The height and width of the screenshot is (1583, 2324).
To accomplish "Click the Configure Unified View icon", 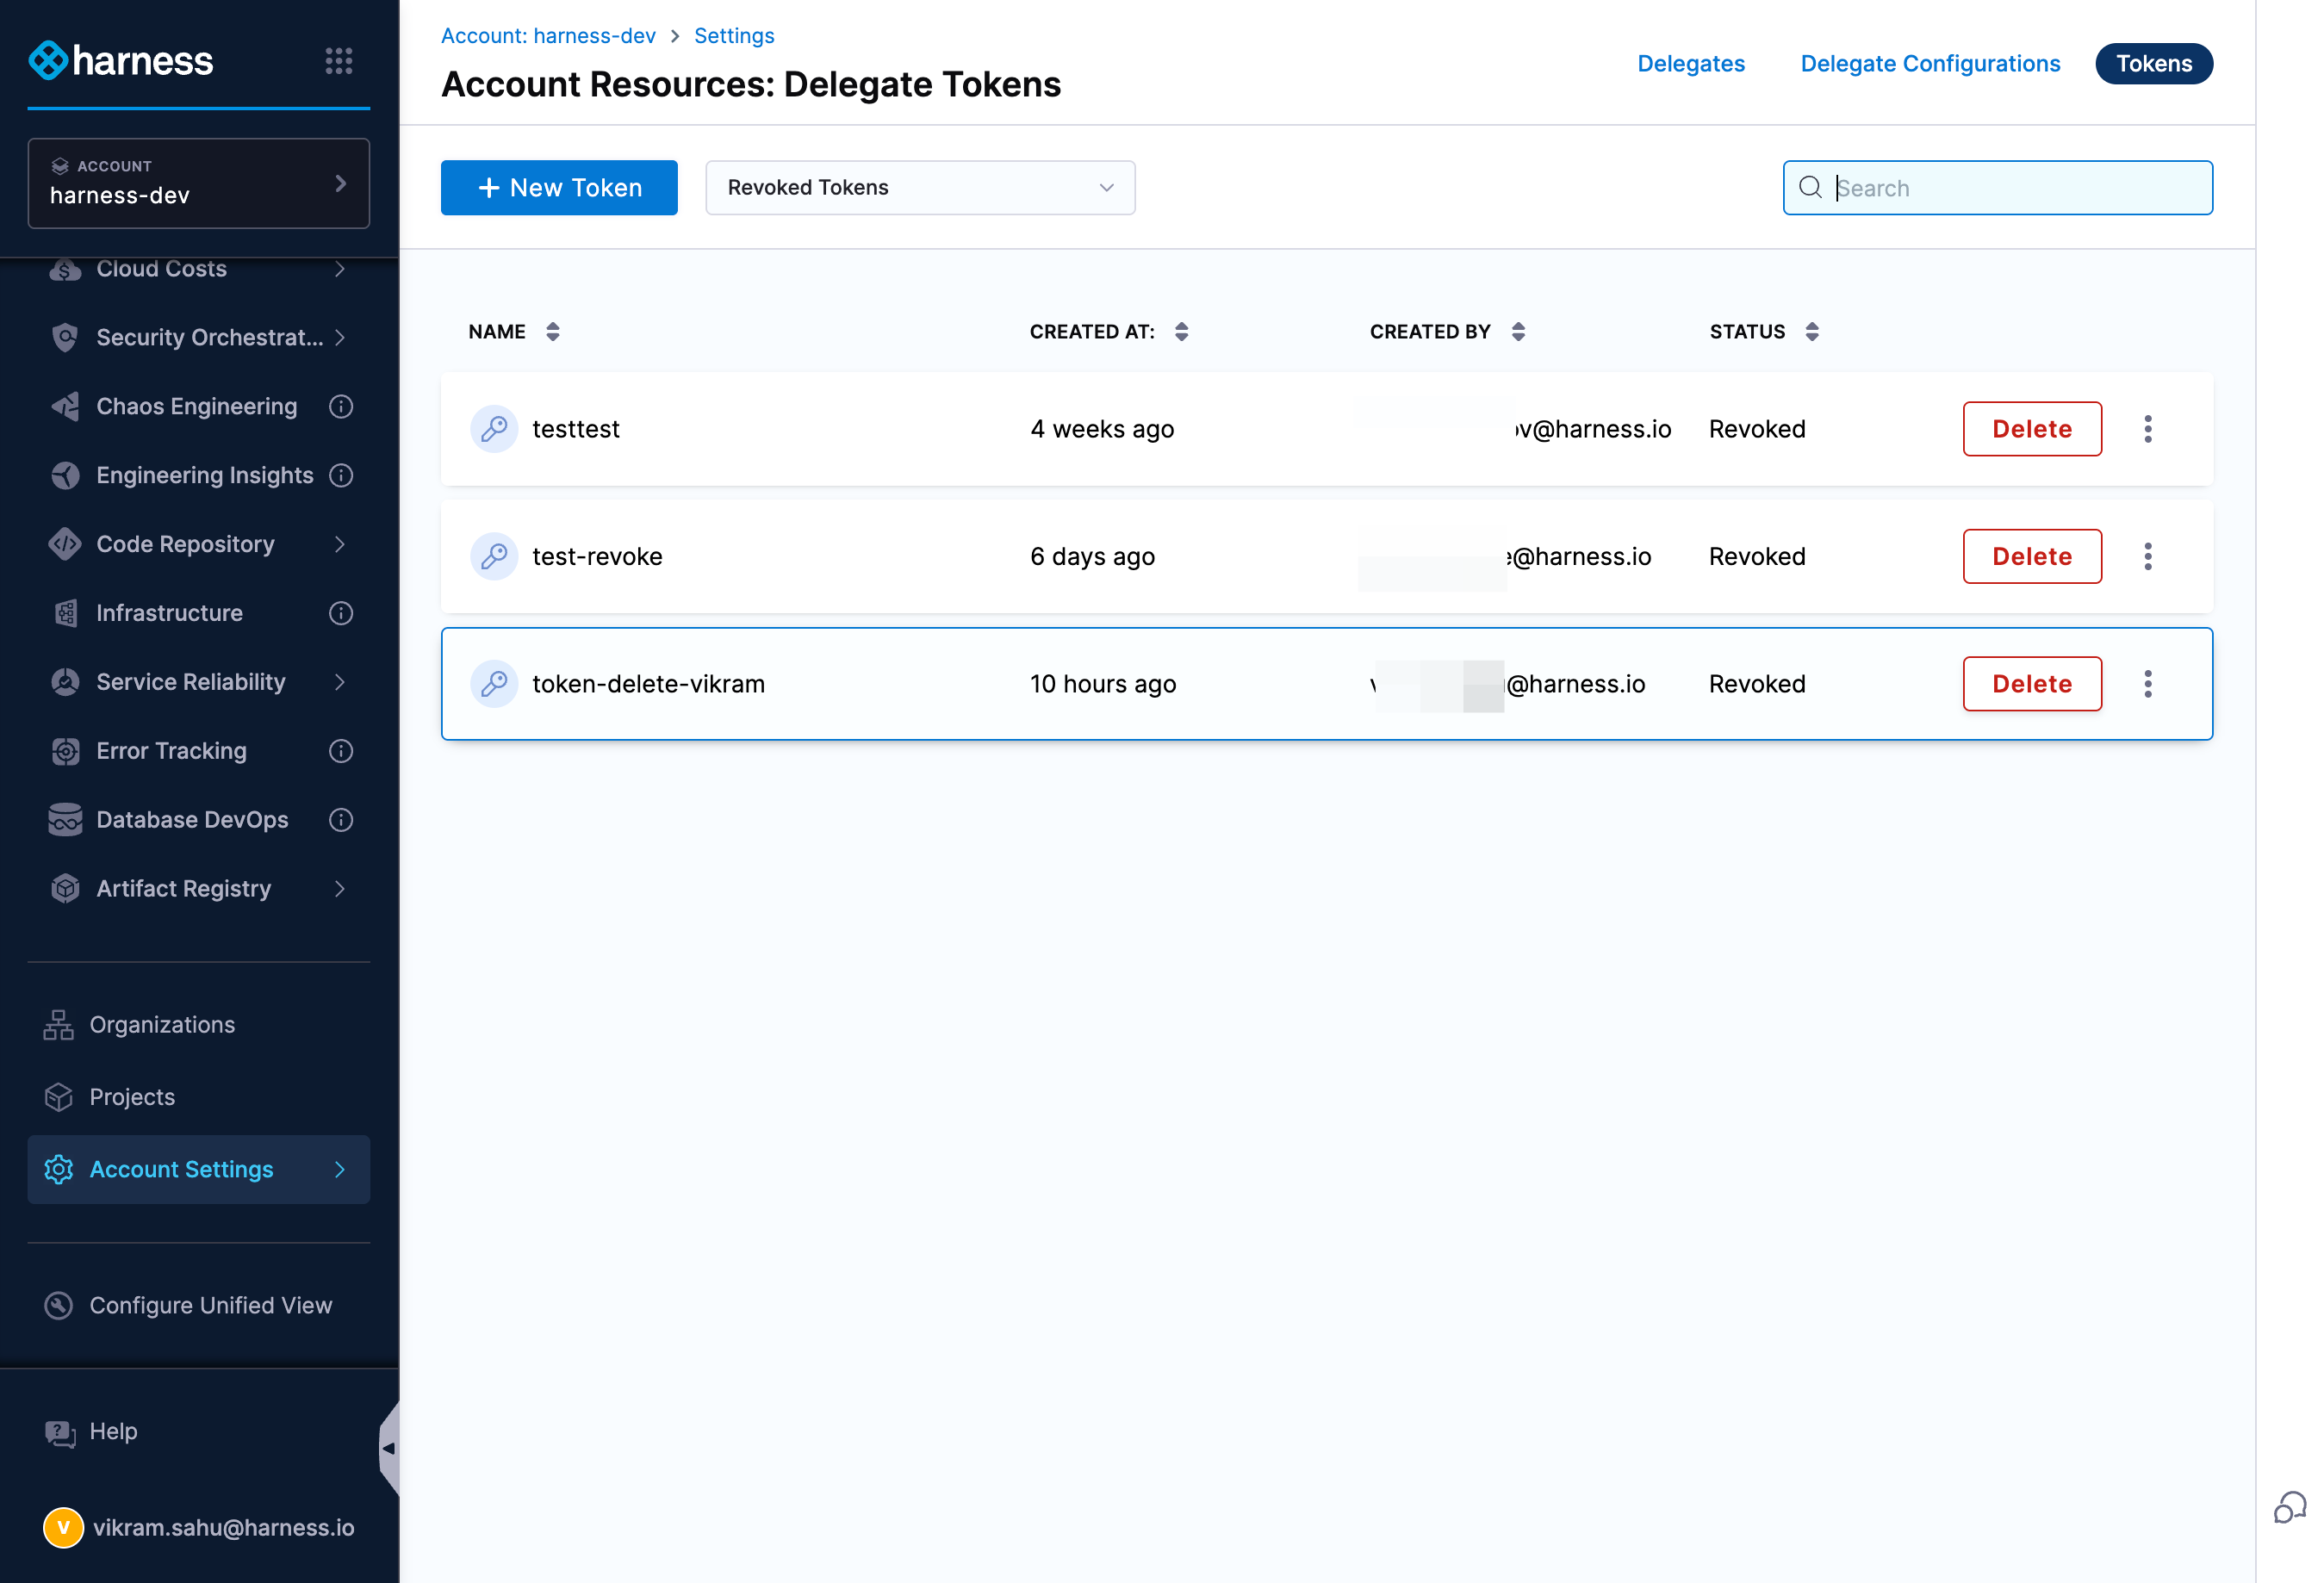I will (x=58, y=1306).
